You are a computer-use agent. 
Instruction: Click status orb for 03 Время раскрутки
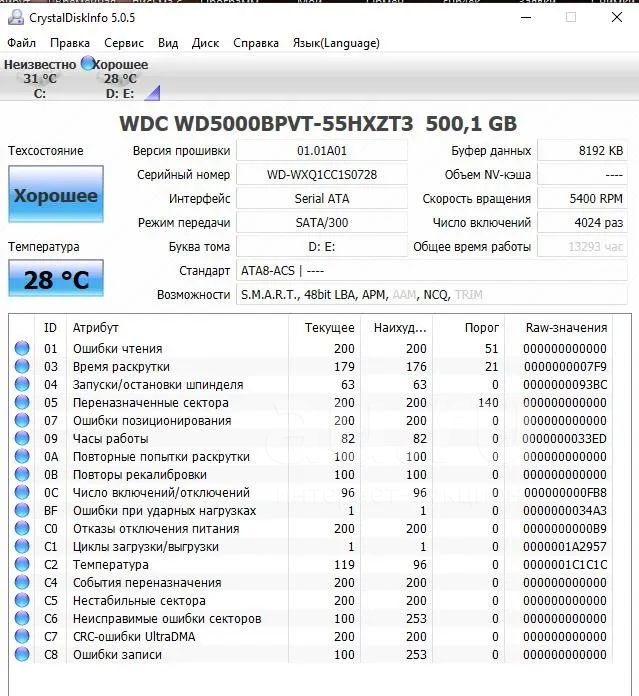(x=22, y=367)
